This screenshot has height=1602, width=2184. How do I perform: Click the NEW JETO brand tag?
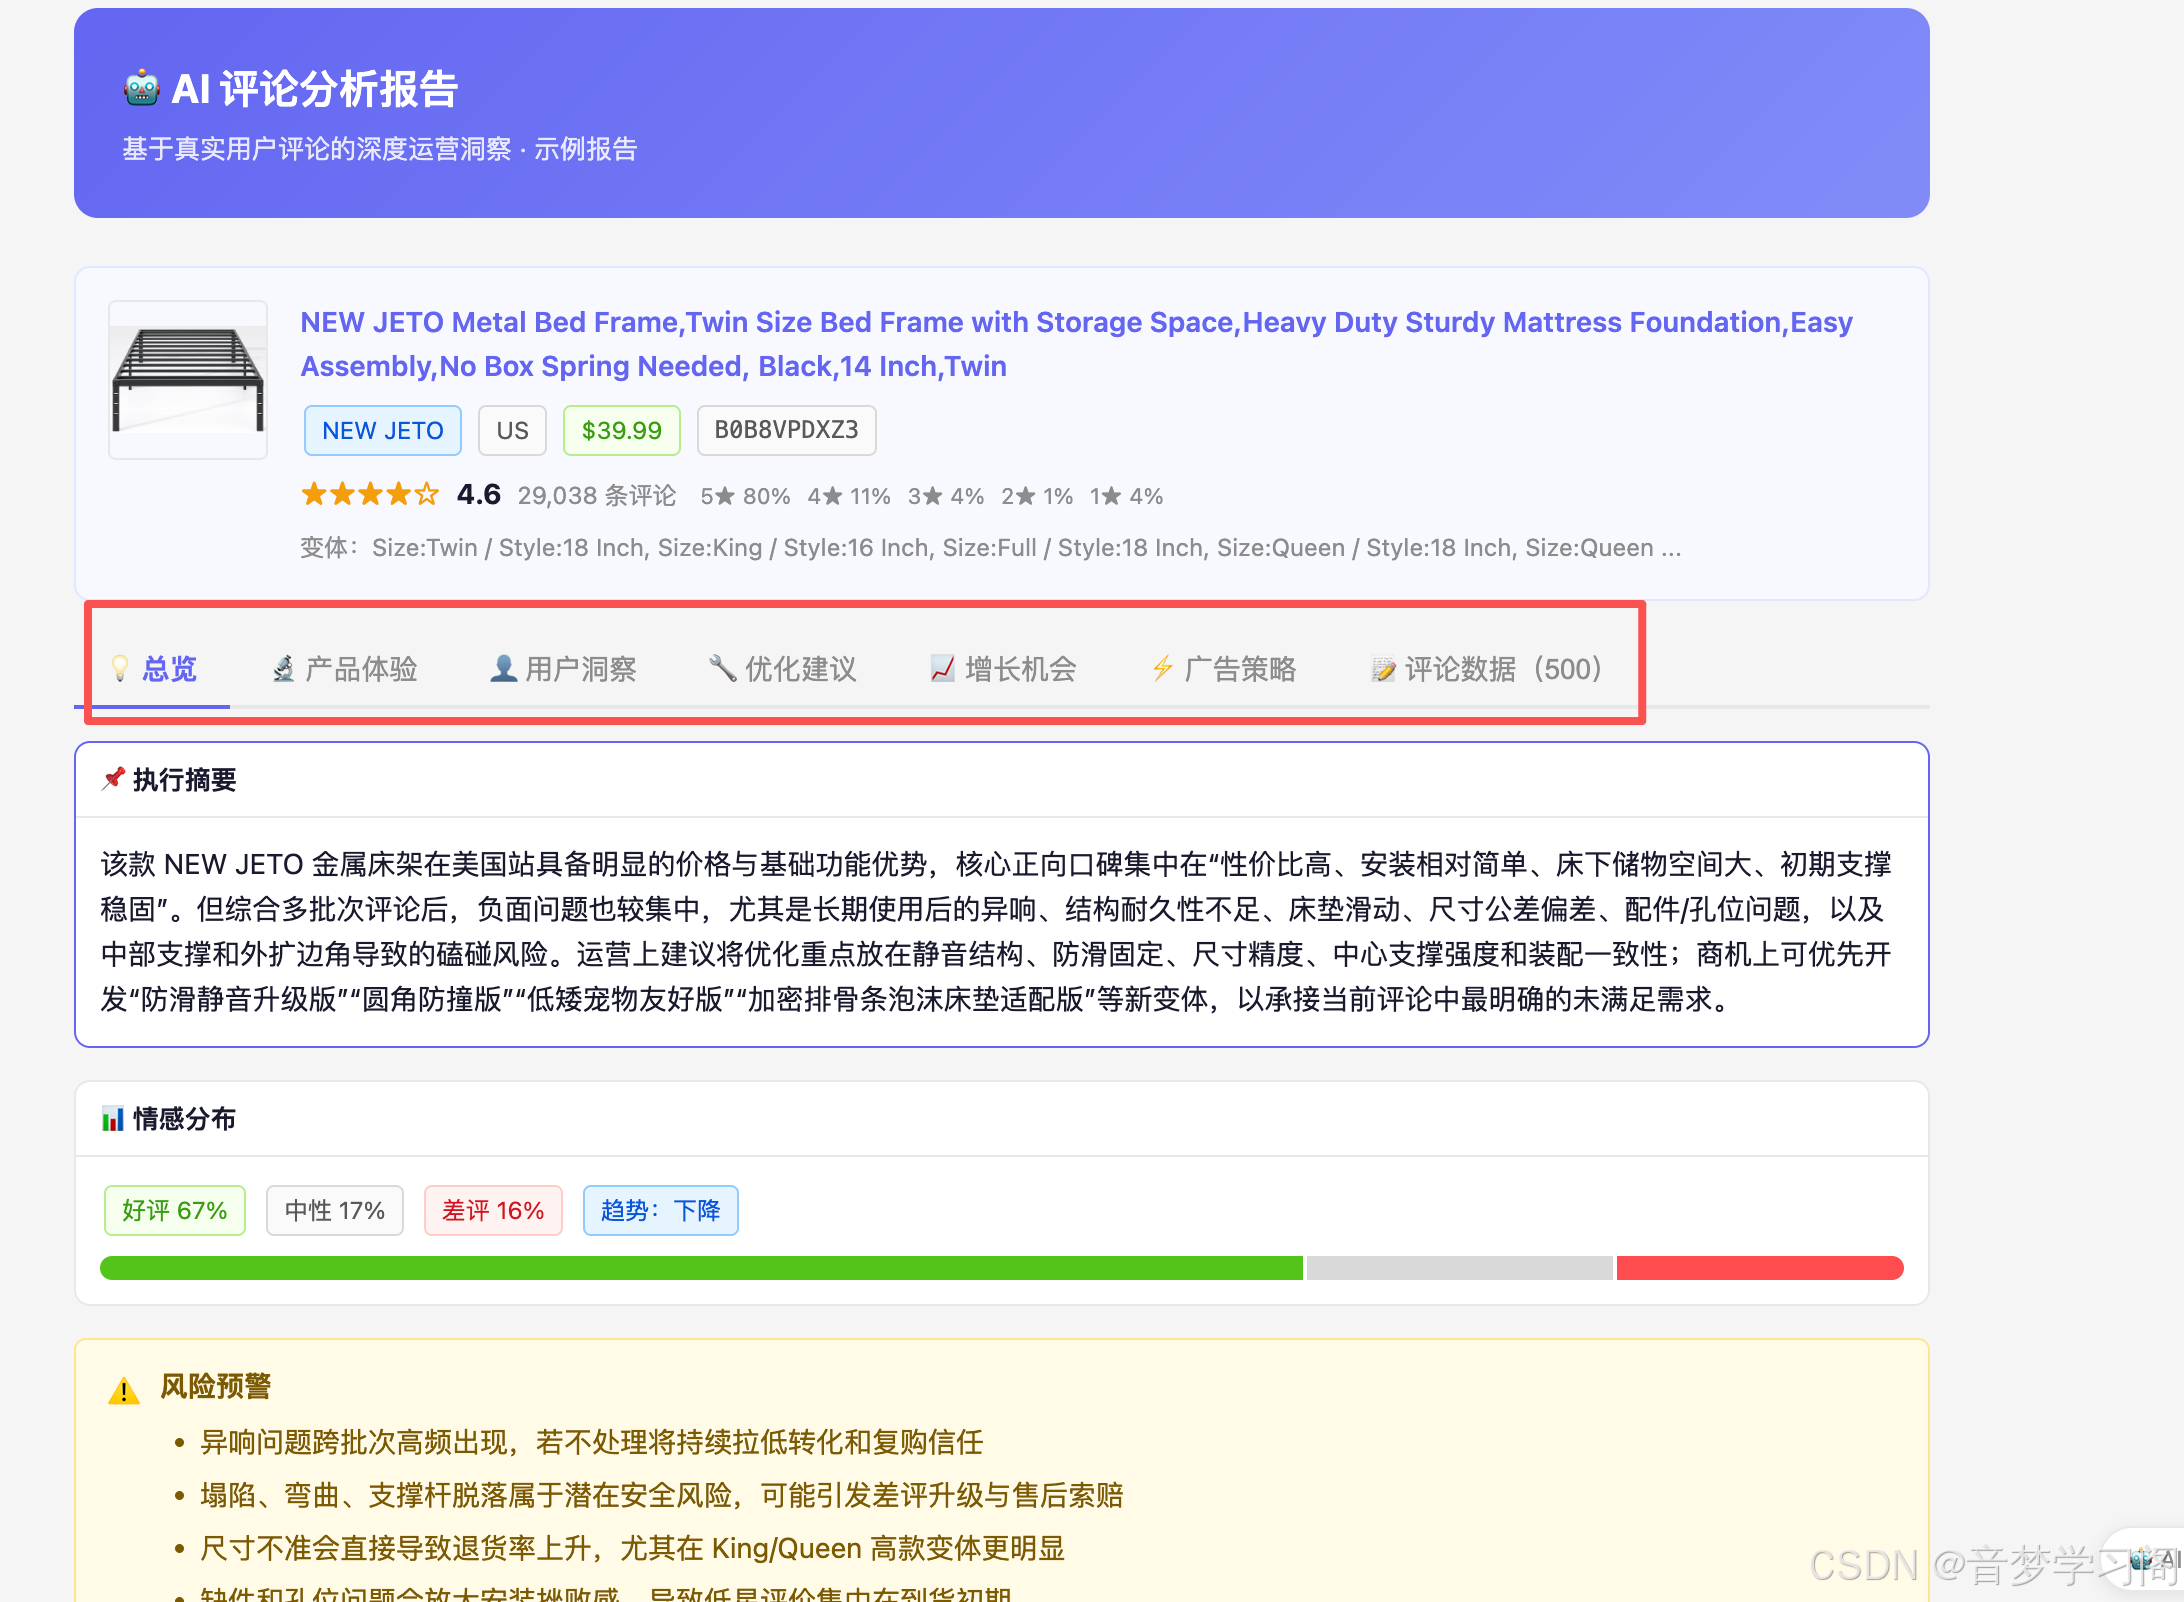point(383,430)
